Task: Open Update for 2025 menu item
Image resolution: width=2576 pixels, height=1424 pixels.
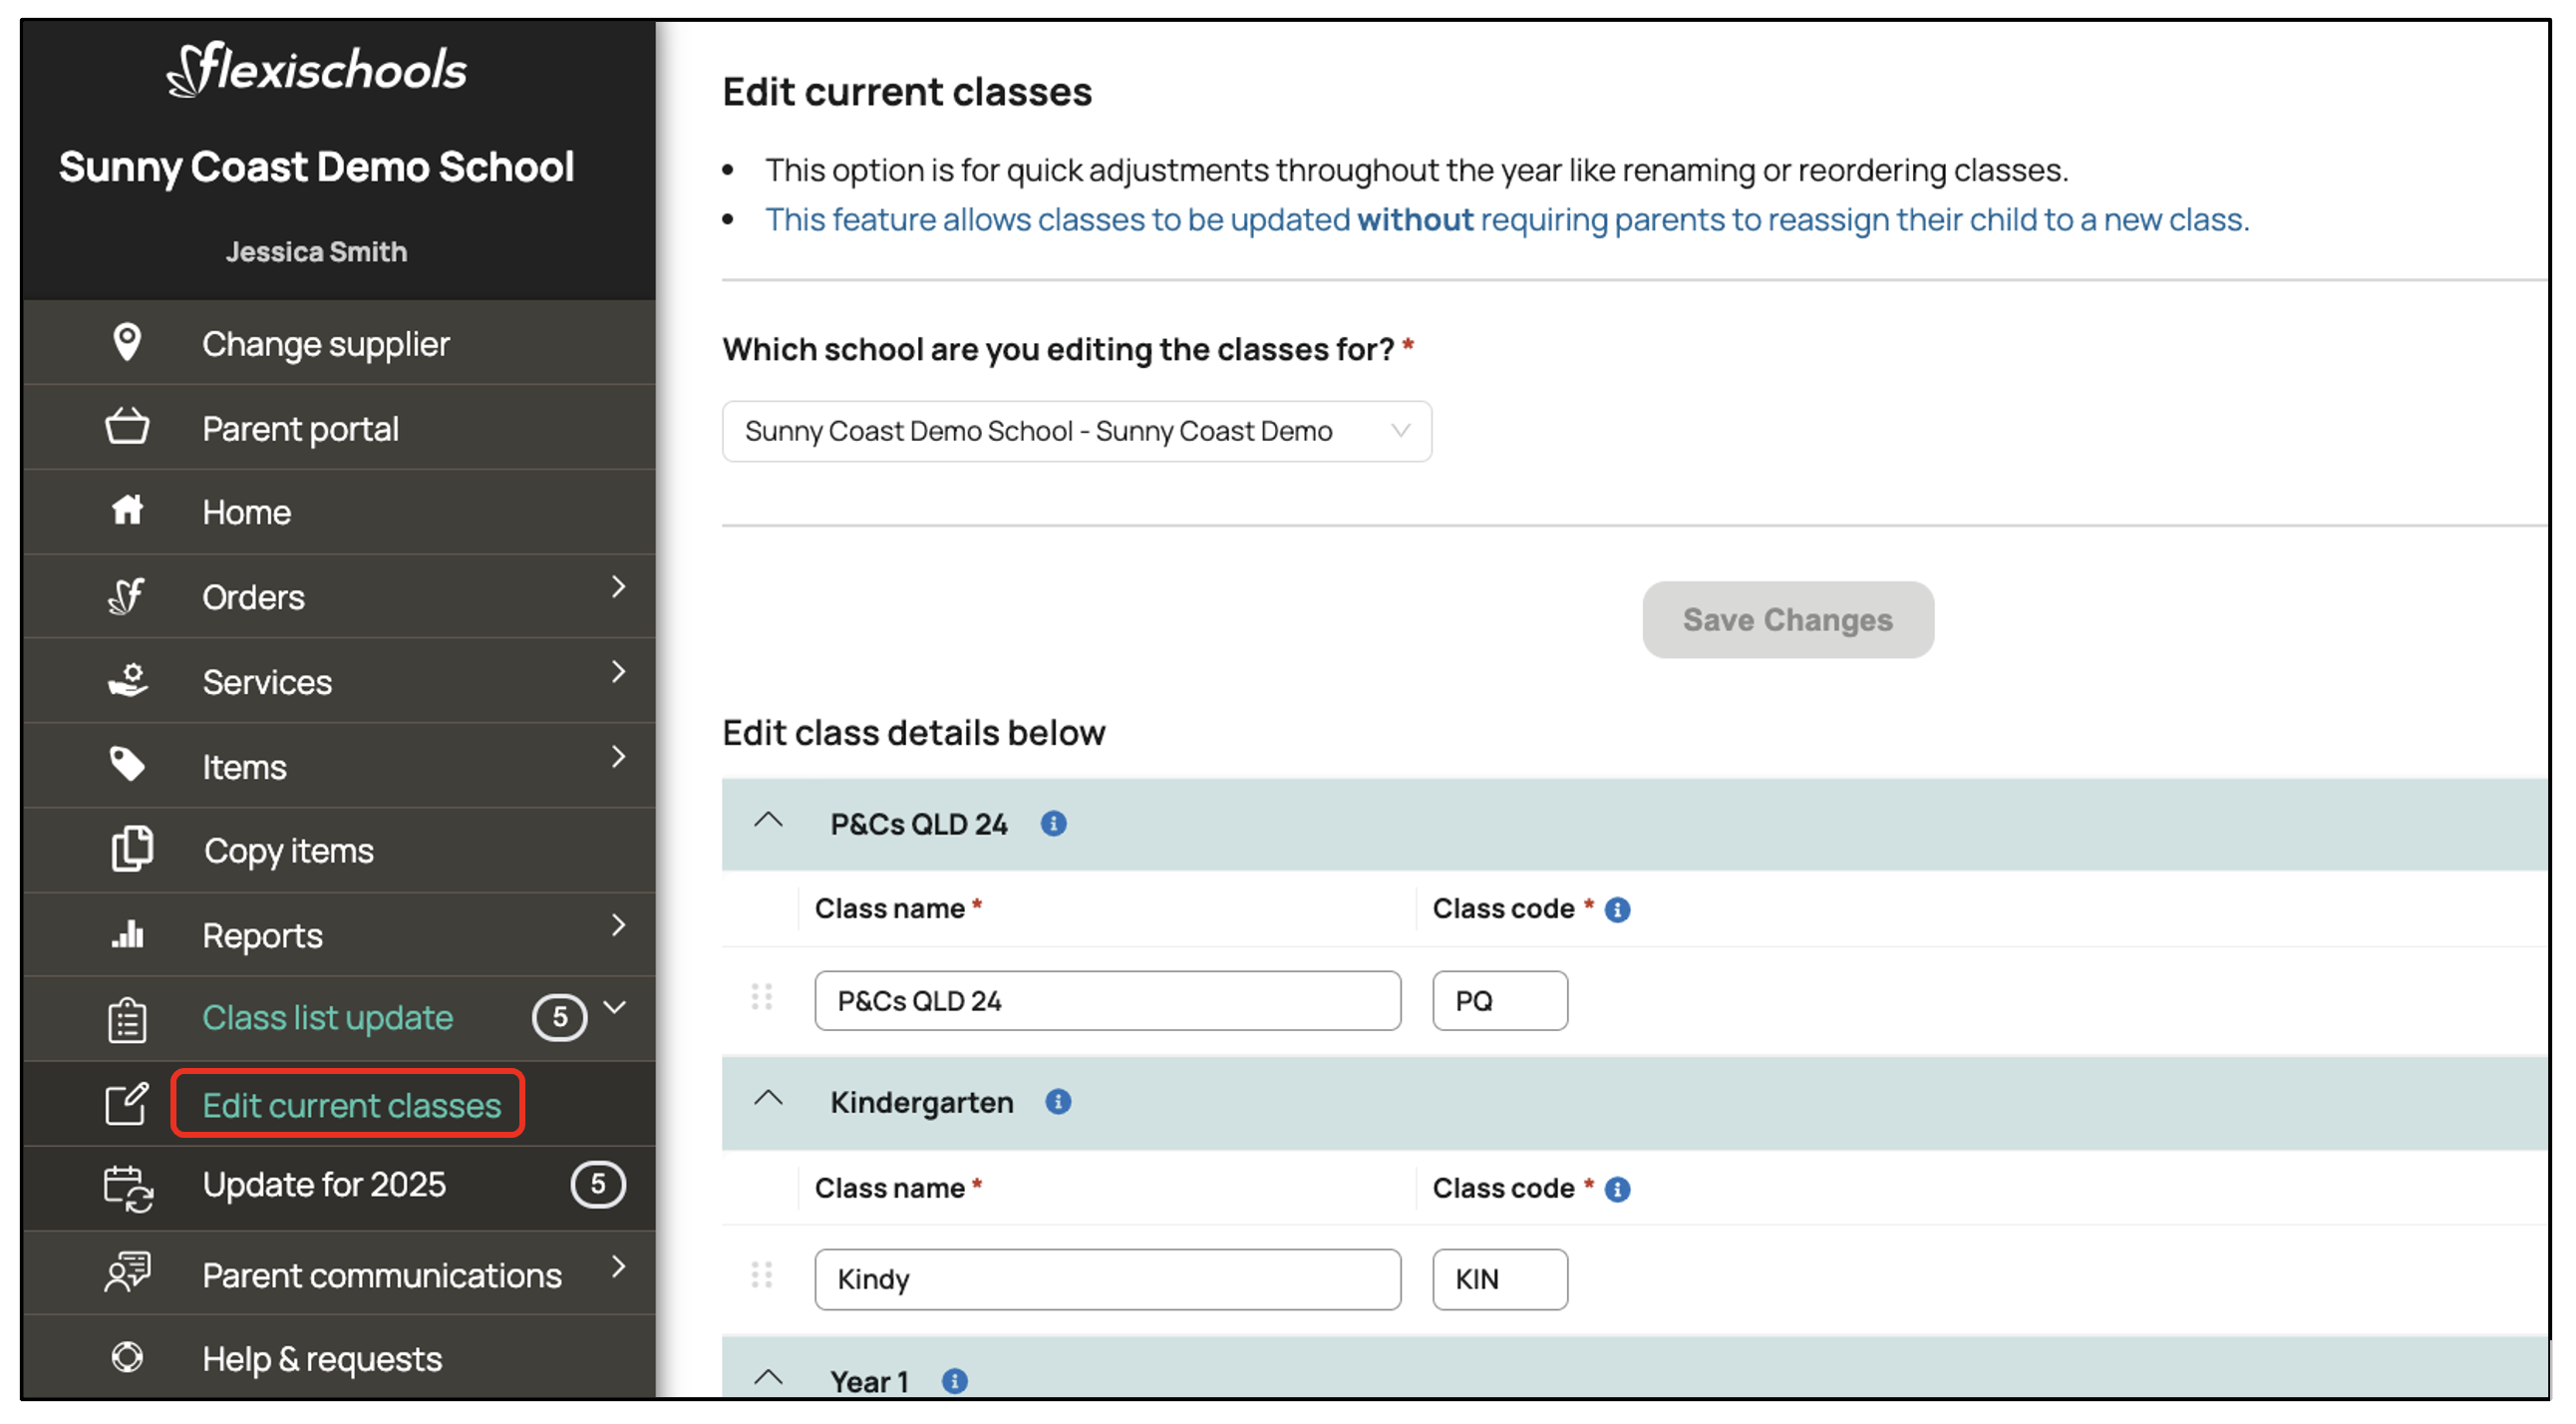Action: (324, 1185)
